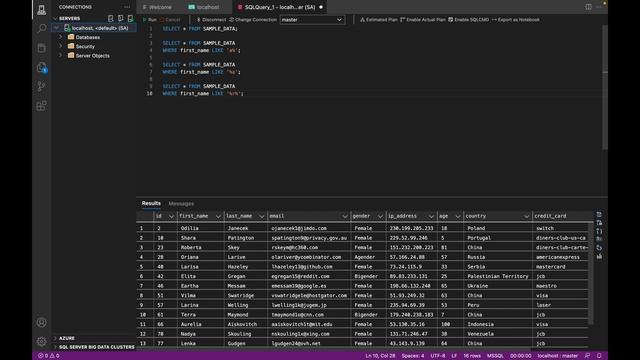Collapse the localhost server node

coord(56,28)
